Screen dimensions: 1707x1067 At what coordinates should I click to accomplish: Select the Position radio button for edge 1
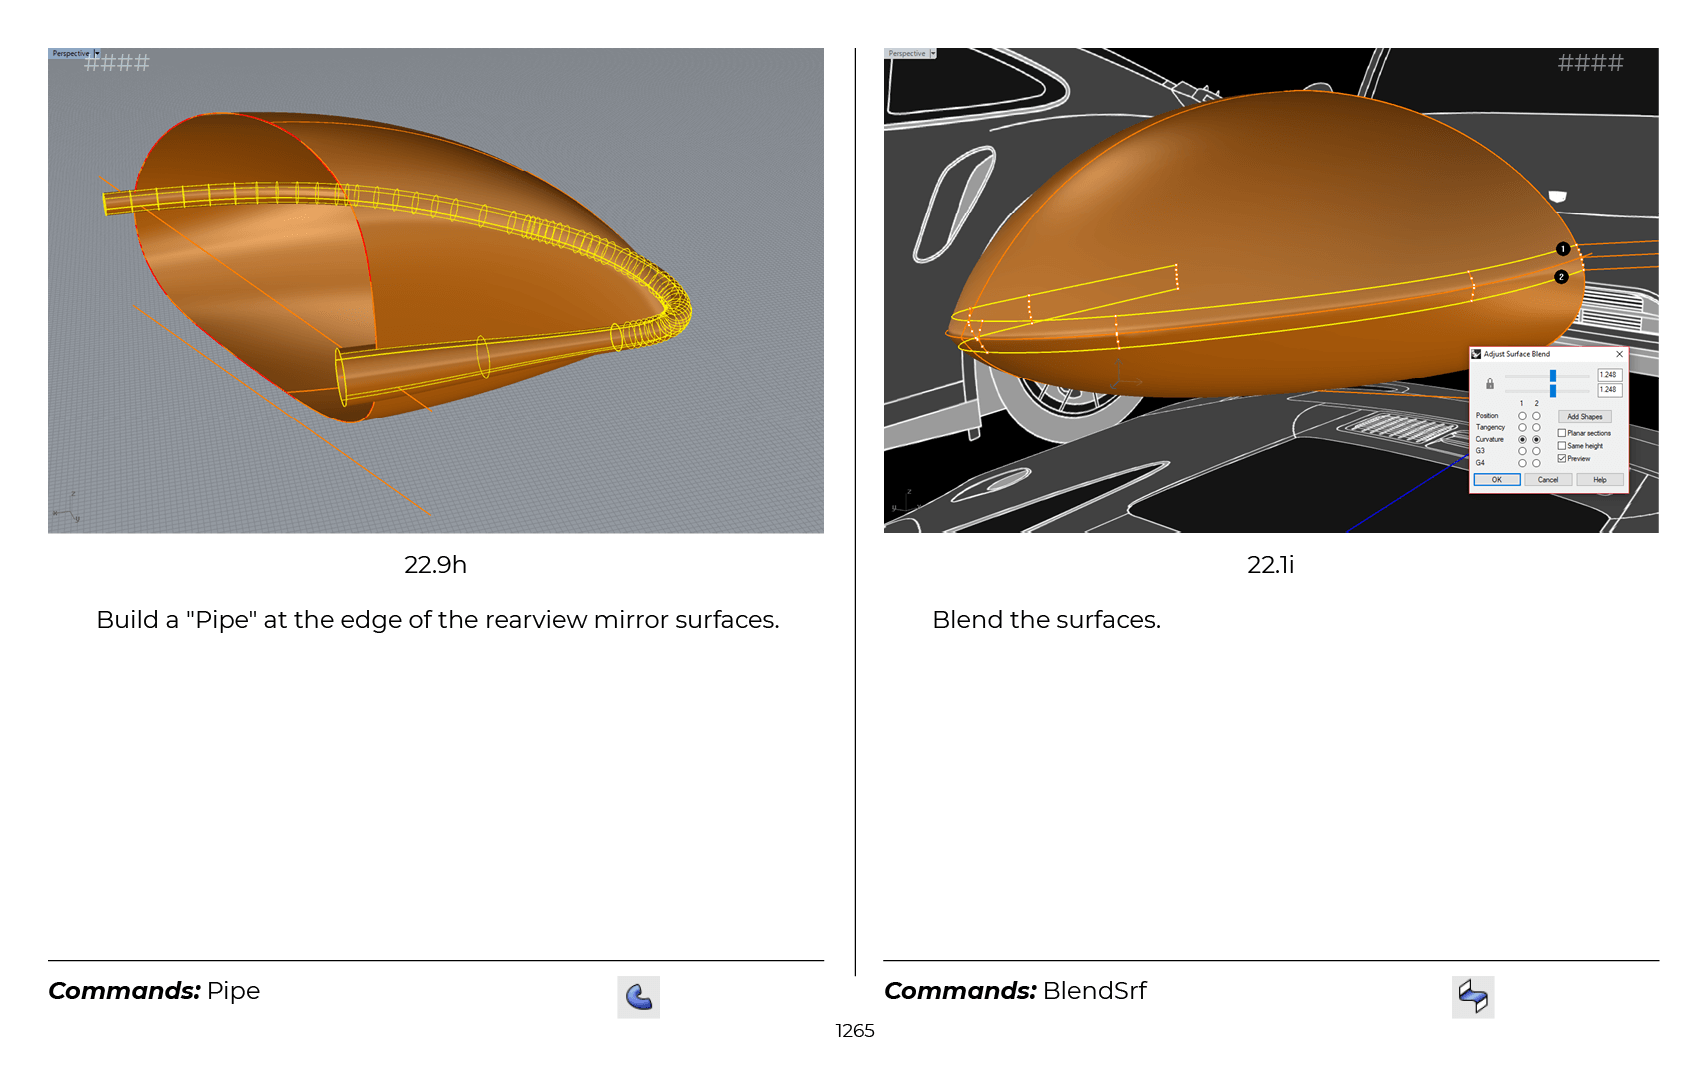1522,416
